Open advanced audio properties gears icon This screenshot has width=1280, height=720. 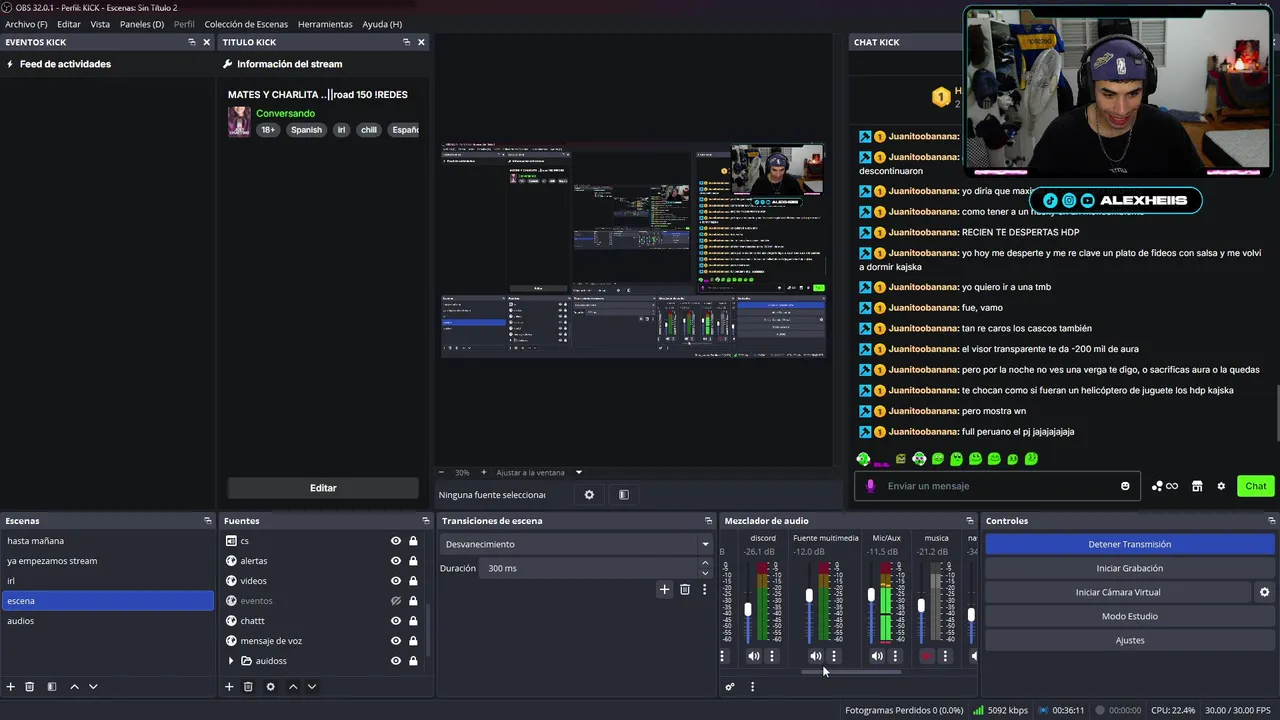pyautogui.click(x=730, y=687)
